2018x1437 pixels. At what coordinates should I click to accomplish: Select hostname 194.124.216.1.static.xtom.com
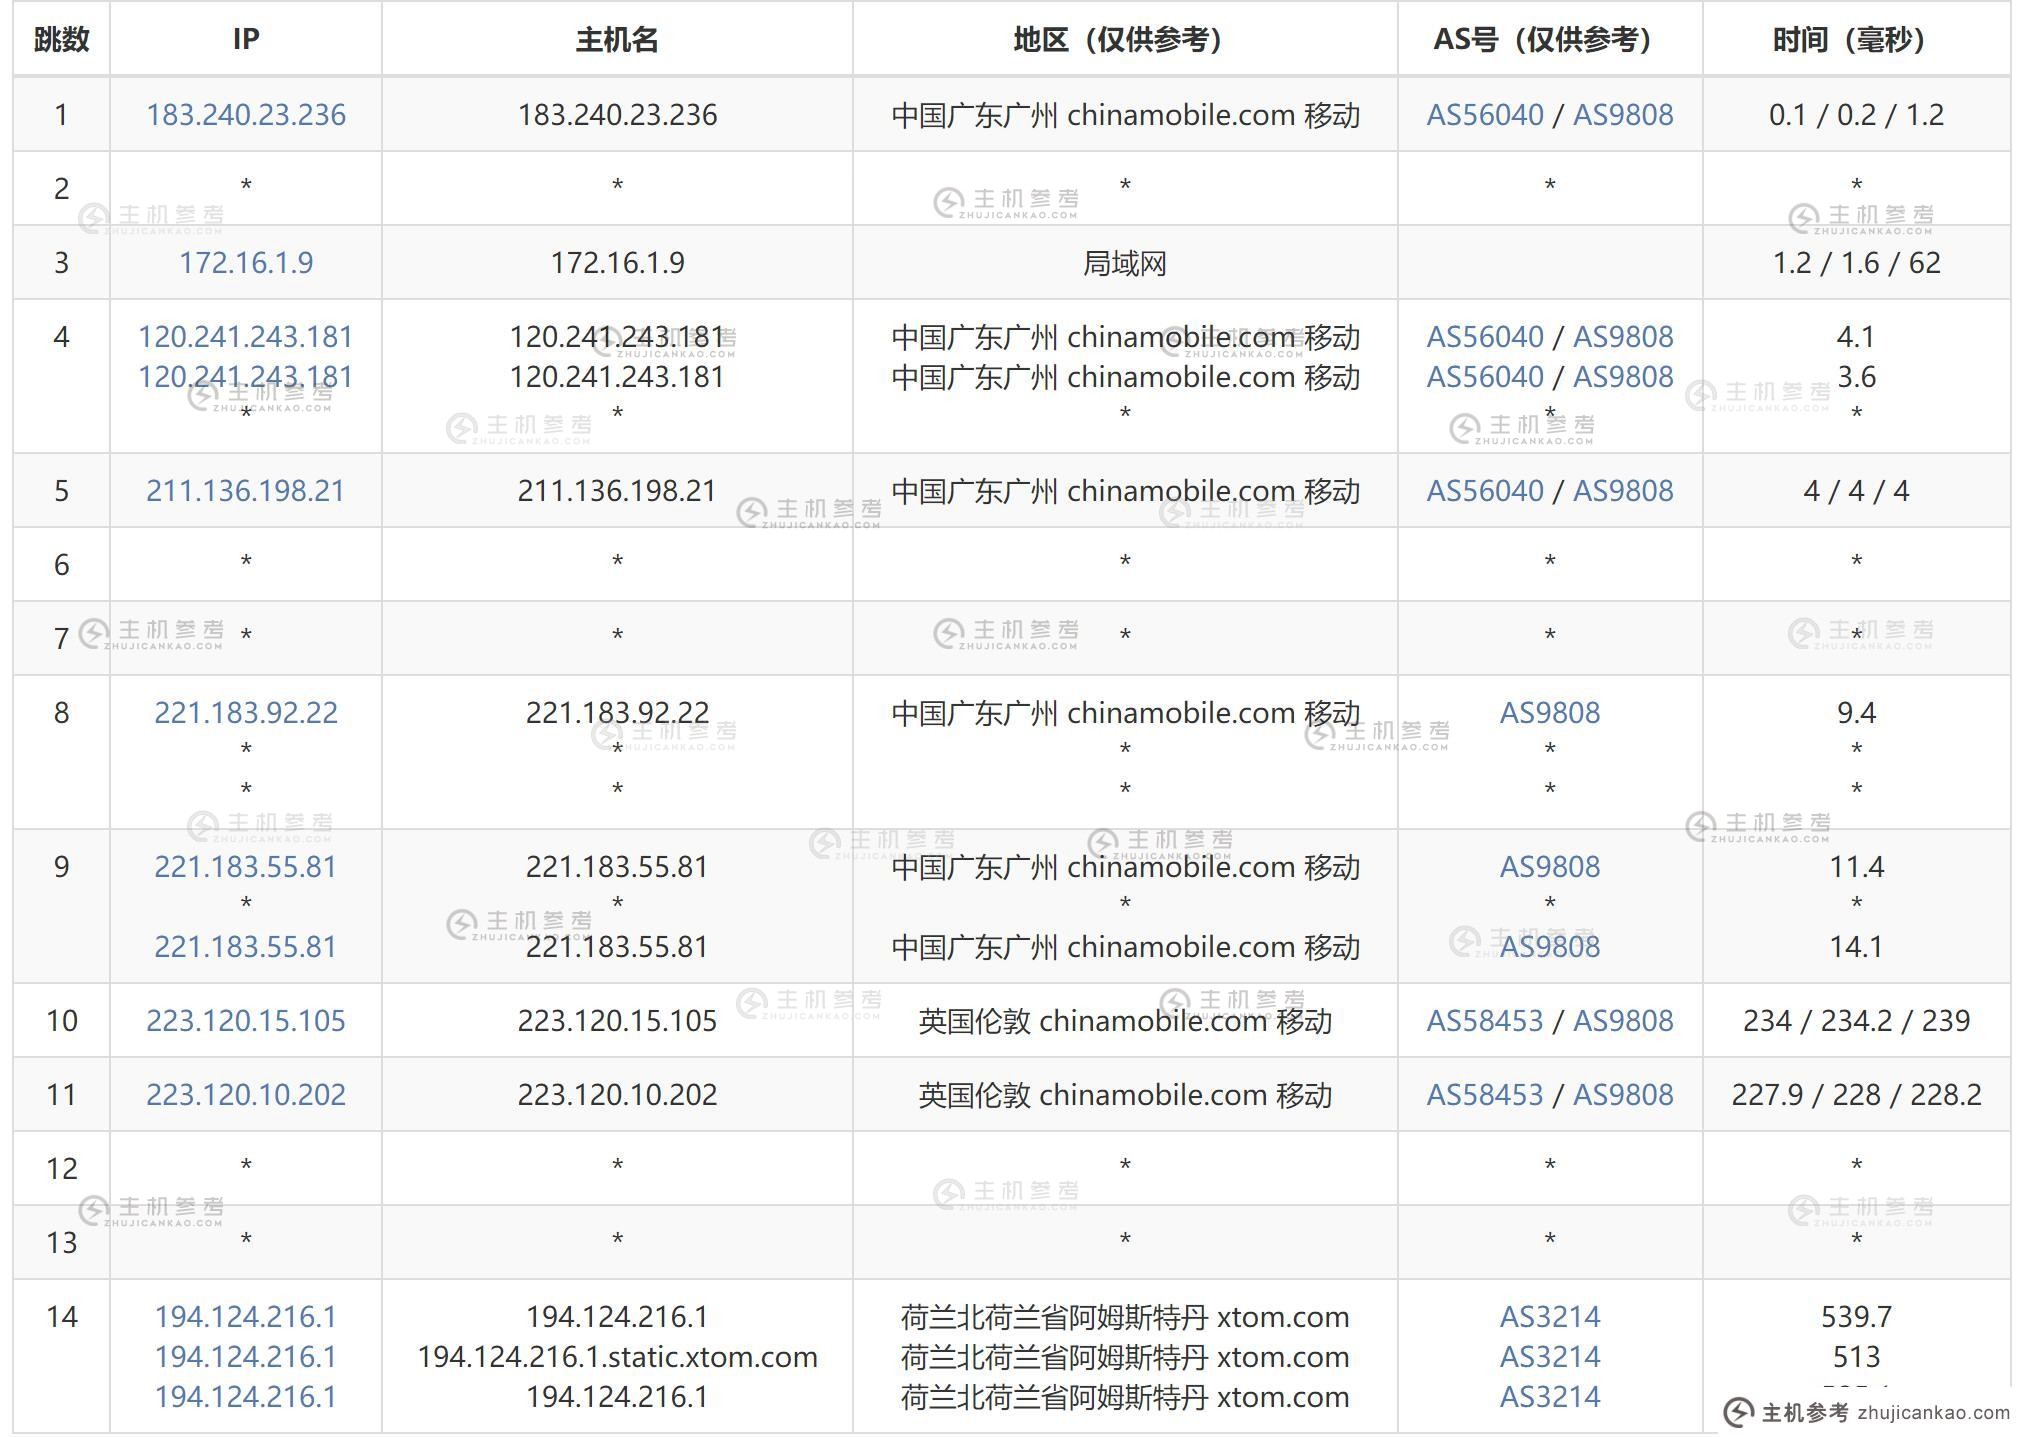tap(617, 1357)
